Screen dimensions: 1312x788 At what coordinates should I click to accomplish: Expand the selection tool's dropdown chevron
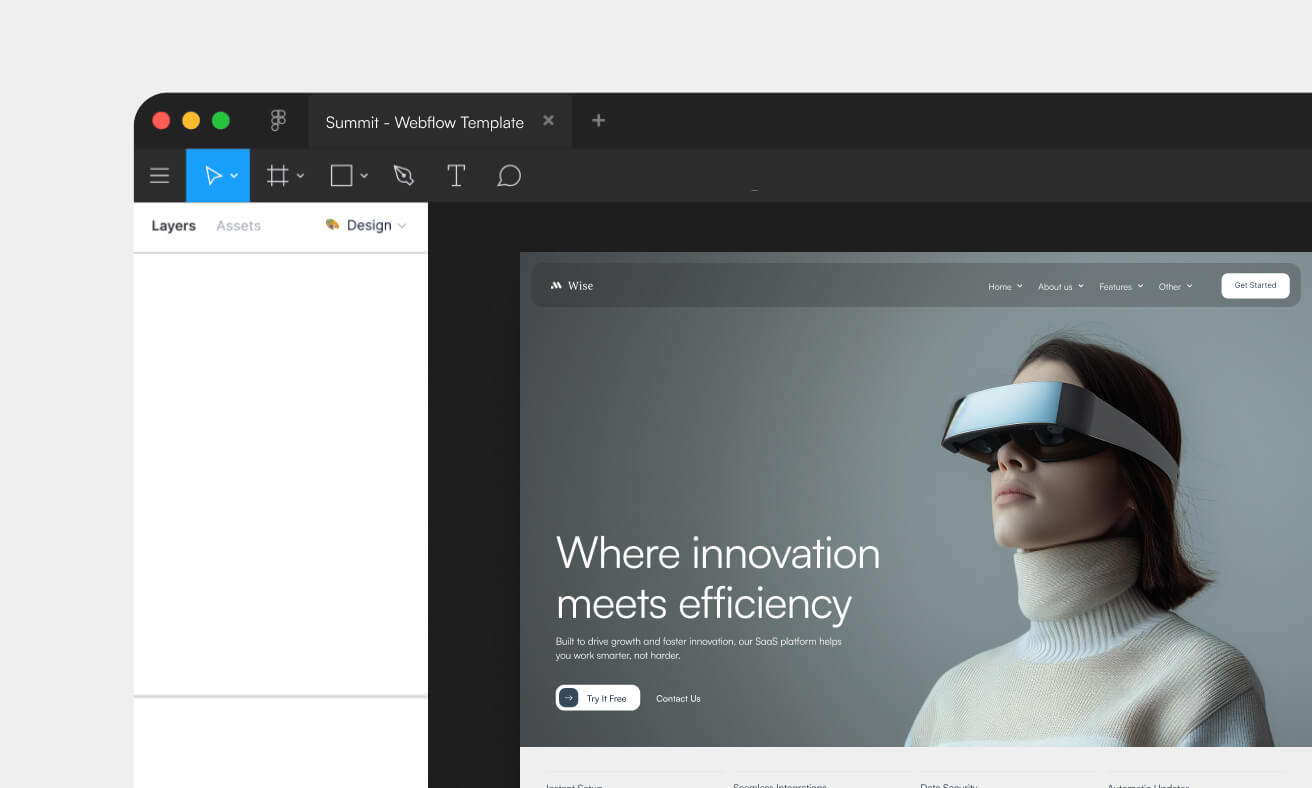234,175
